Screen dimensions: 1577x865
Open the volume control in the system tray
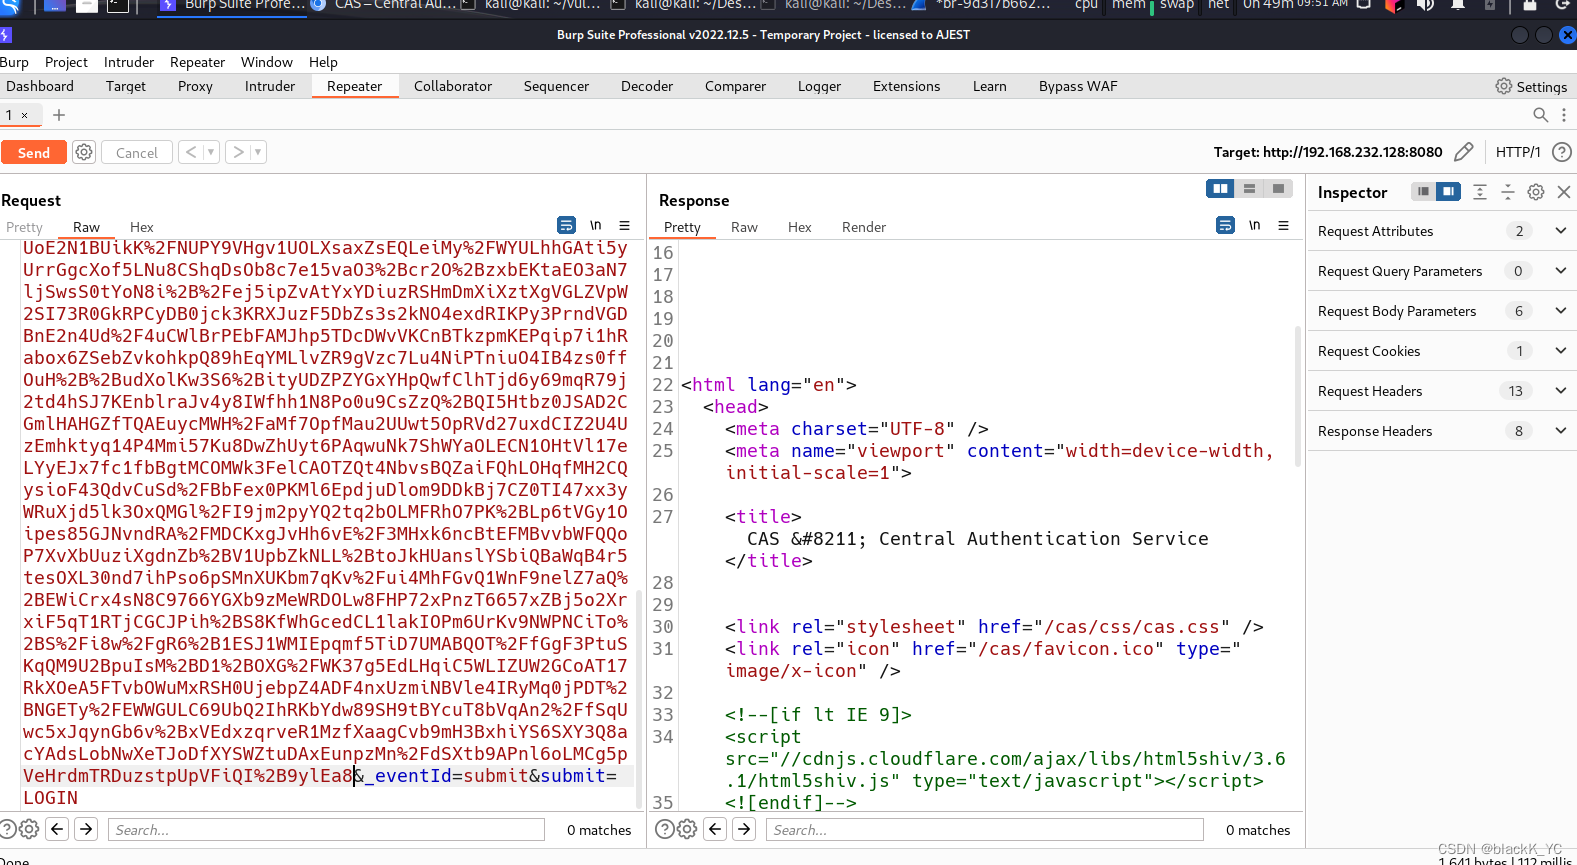pyautogui.click(x=1425, y=5)
